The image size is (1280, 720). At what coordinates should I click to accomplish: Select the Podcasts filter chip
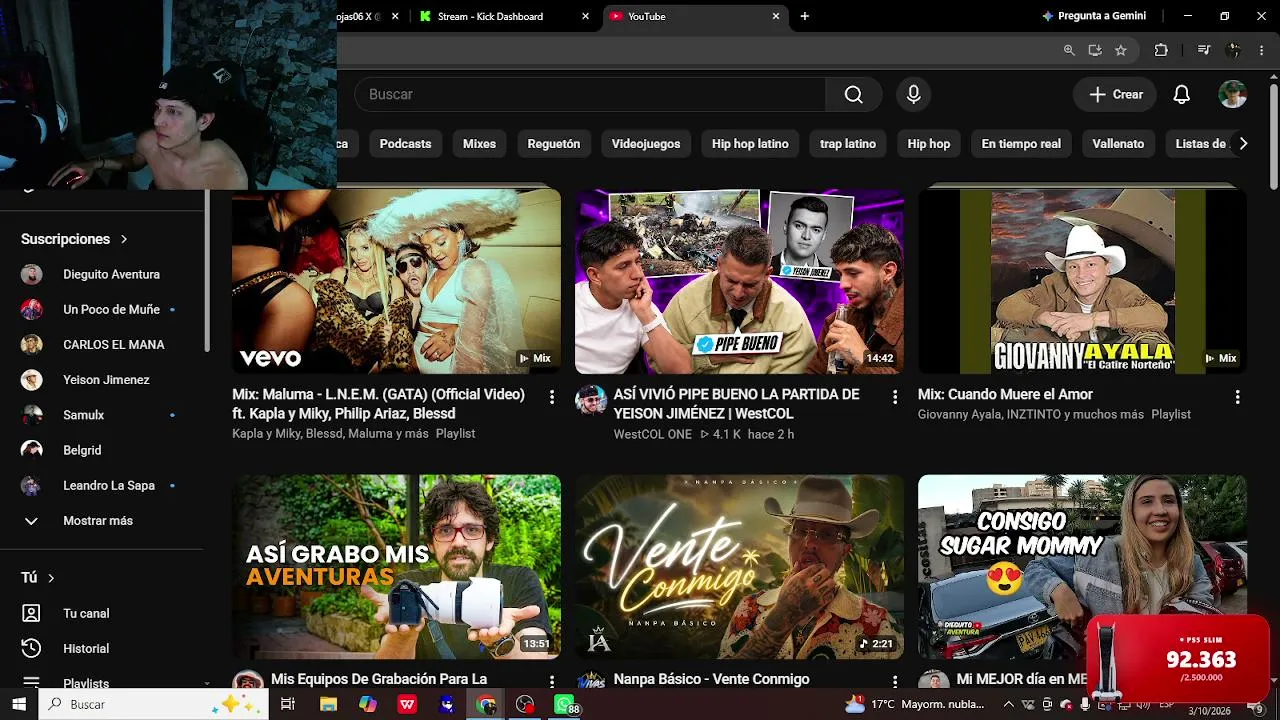(405, 144)
